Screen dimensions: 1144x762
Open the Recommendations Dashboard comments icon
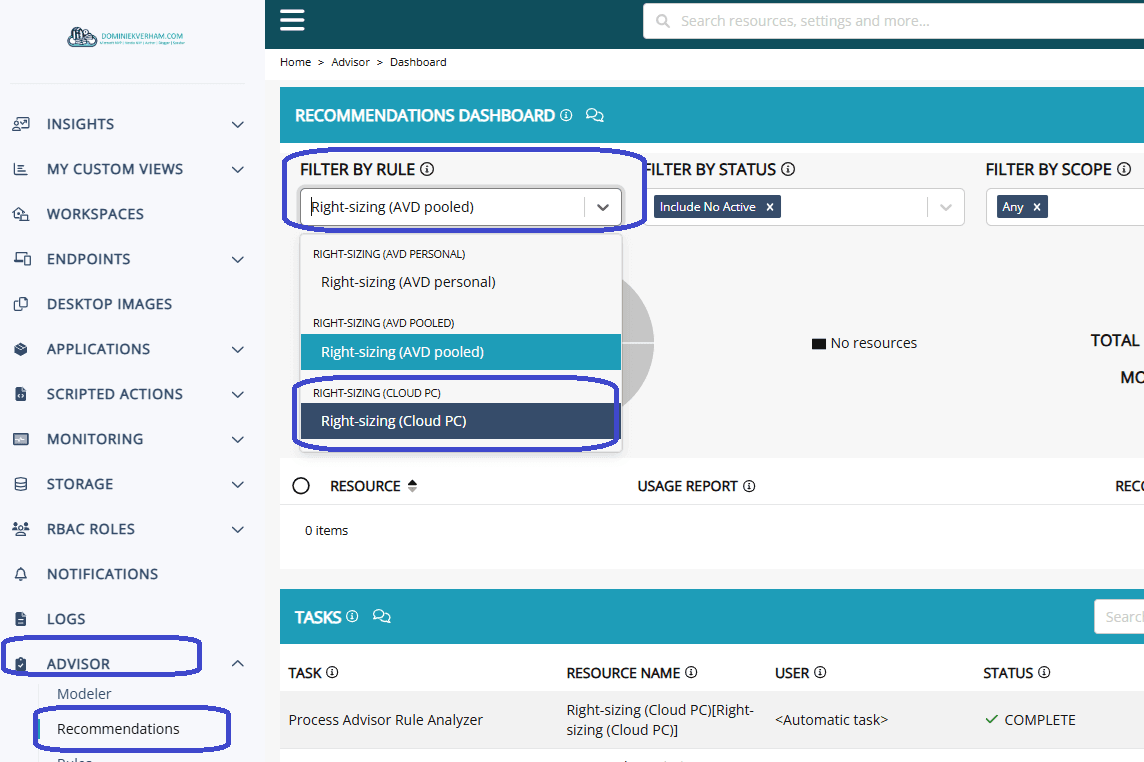595,115
